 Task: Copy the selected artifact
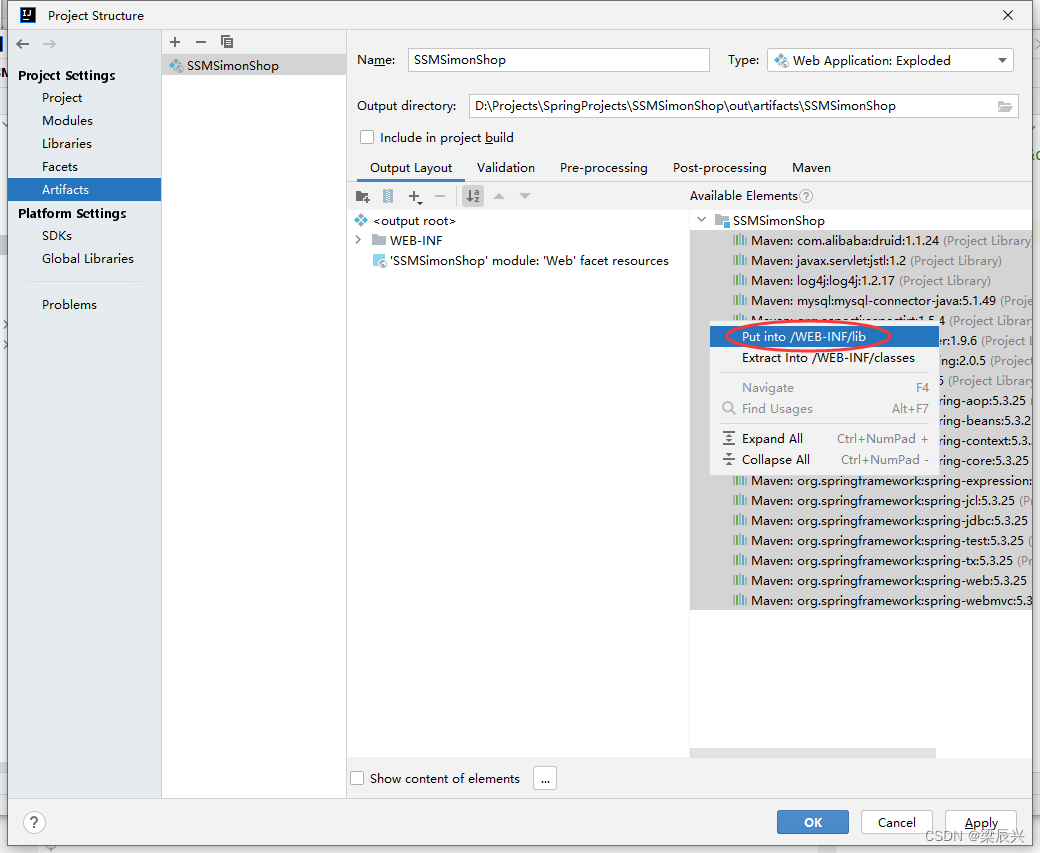tap(227, 42)
